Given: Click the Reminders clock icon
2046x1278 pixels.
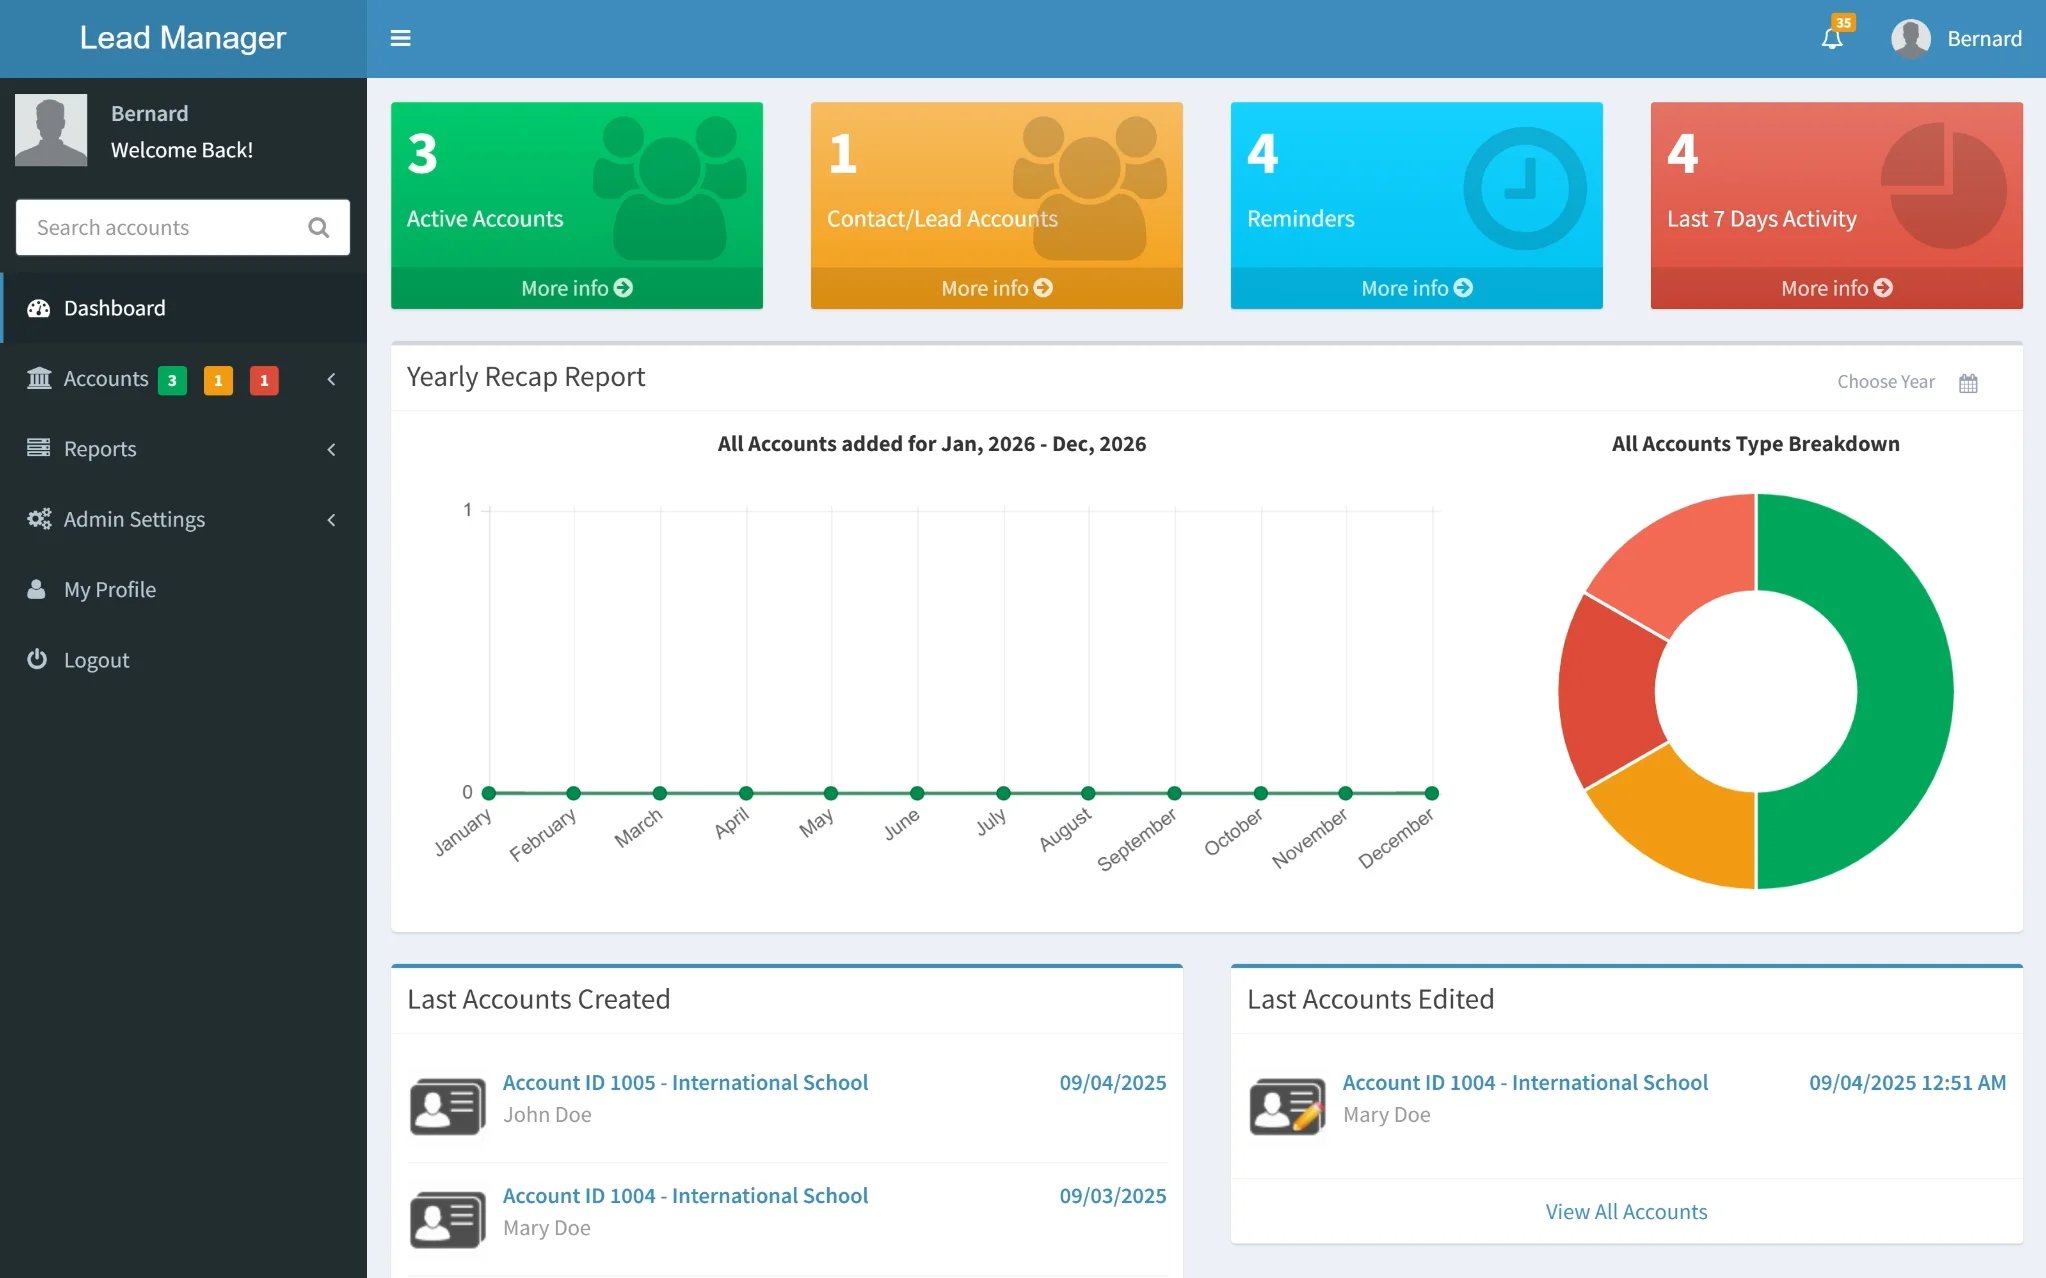Looking at the screenshot, I should [1524, 188].
